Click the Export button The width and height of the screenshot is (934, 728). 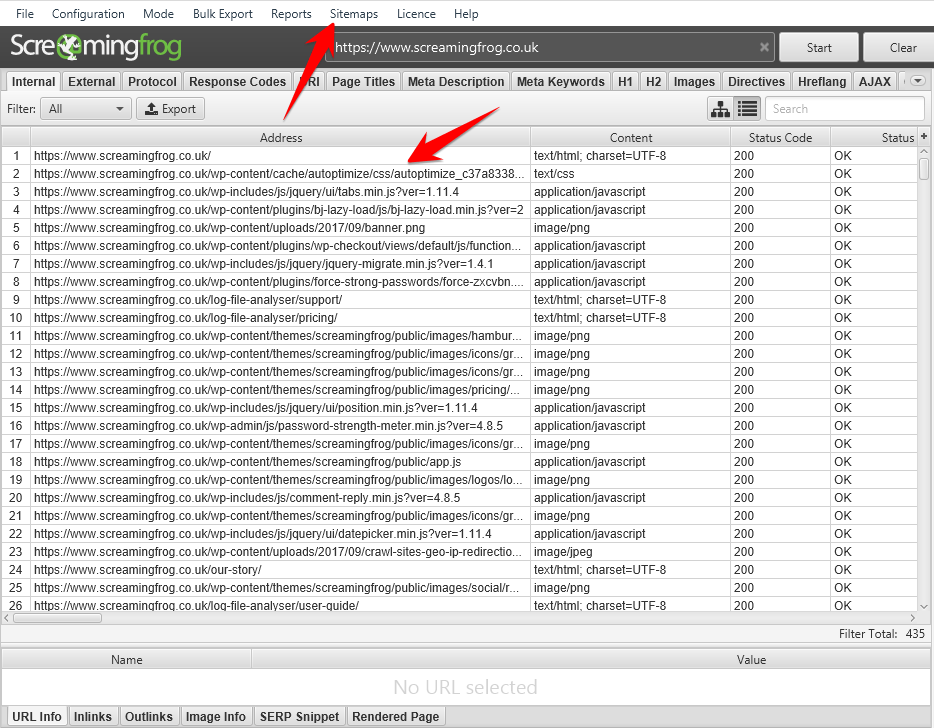tap(170, 109)
